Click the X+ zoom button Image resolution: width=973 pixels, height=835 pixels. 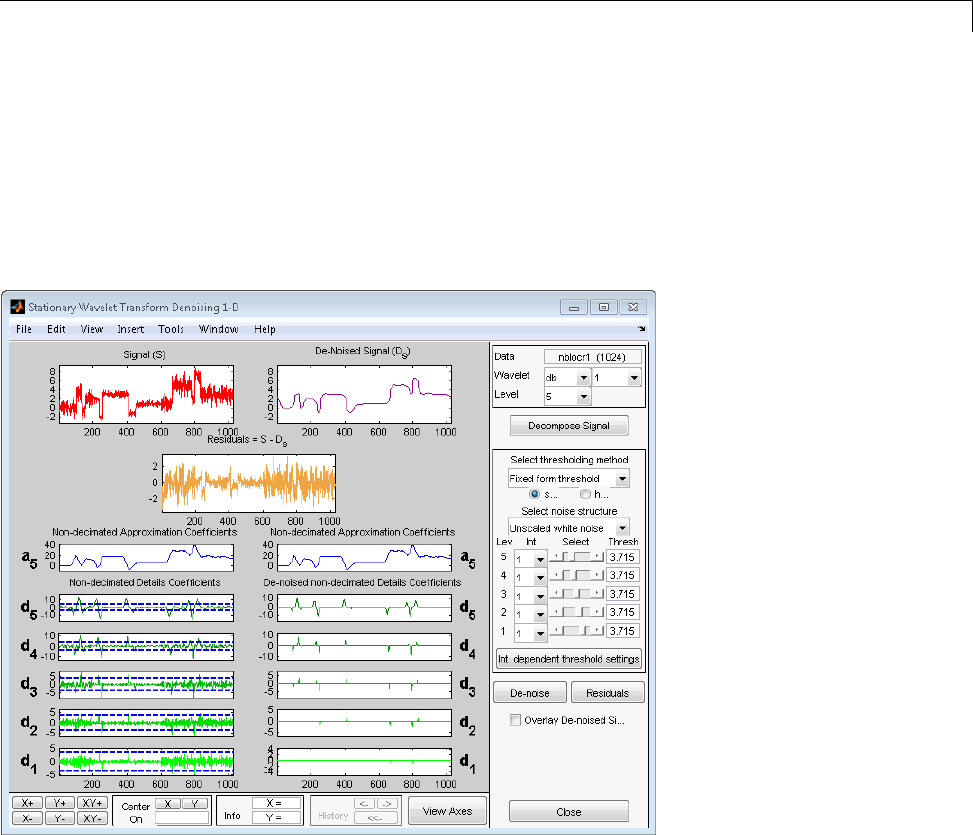(27, 803)
